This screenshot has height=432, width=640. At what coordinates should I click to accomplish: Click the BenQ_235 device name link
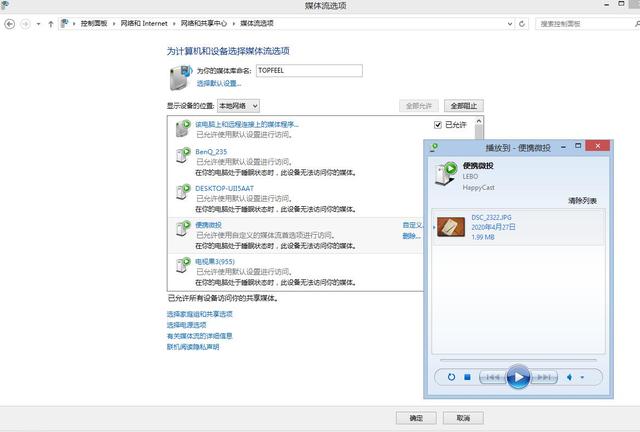211,152
